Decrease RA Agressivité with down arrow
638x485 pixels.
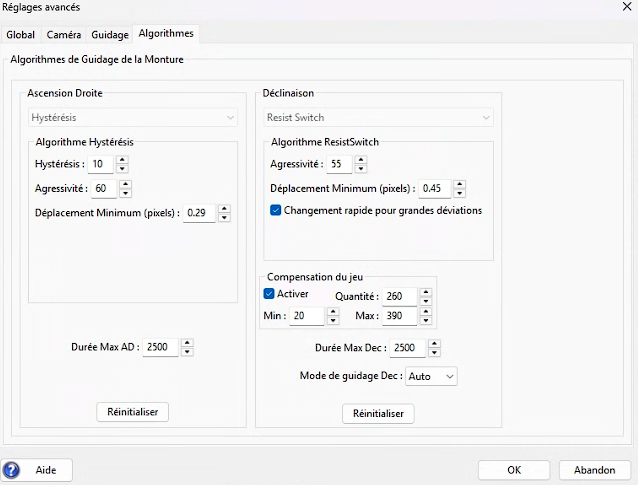coord(125,193)
